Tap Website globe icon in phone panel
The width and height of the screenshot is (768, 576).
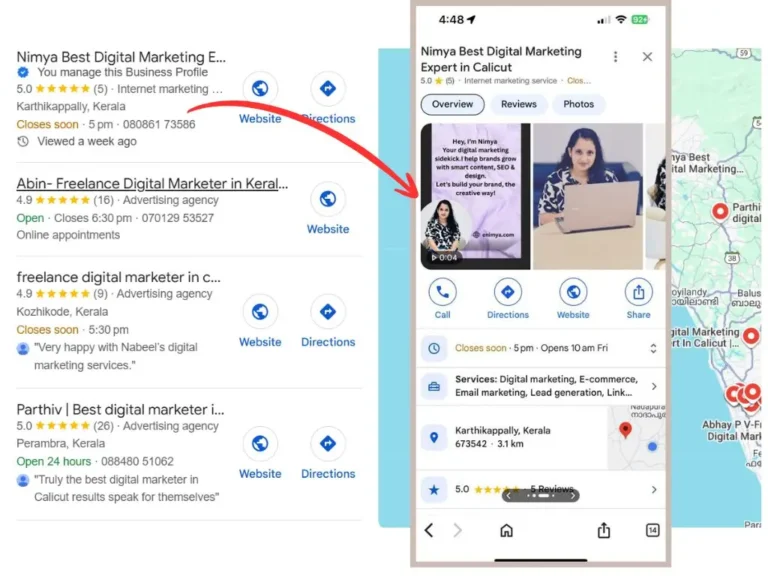click(573, 292)
